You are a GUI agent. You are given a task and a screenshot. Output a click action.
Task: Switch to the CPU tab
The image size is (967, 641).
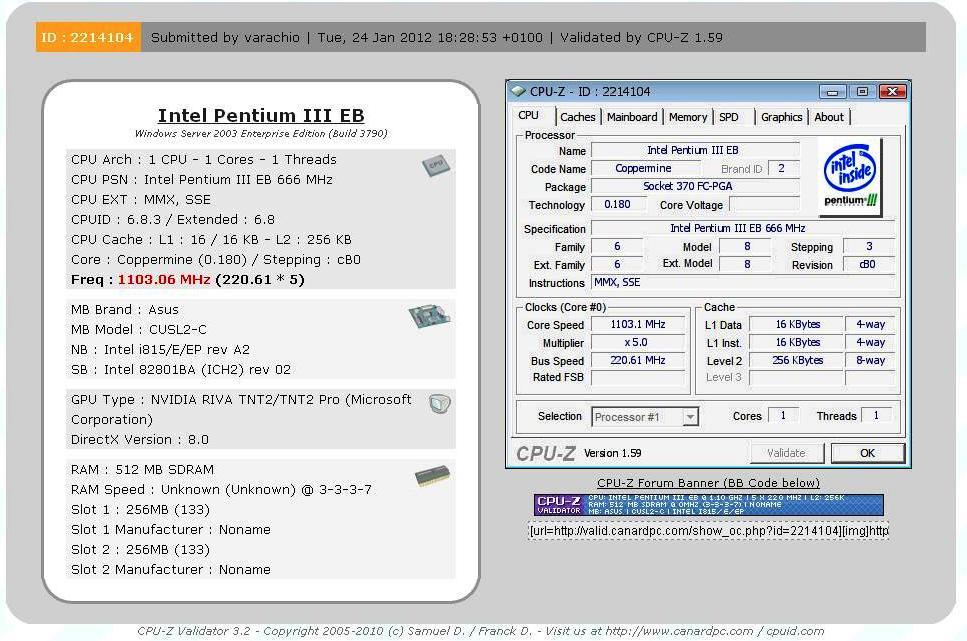pyautogui.click(x=529, y=116)
